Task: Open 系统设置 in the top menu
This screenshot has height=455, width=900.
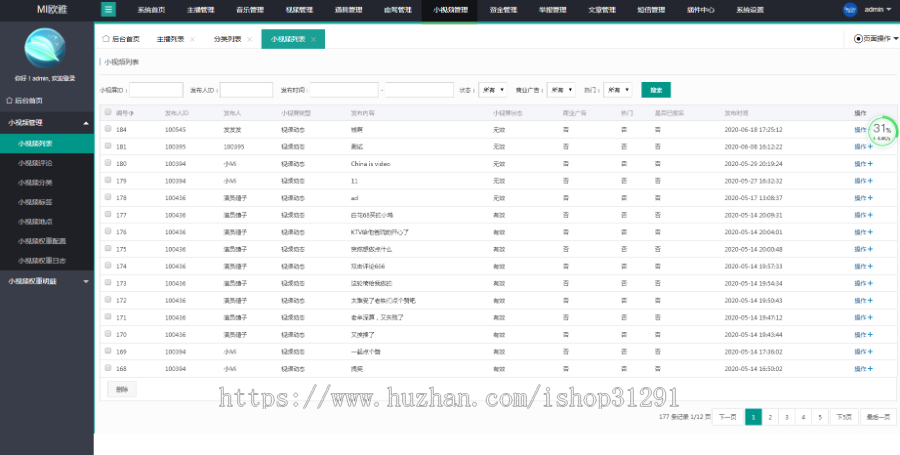Action: tap(750, 10)
